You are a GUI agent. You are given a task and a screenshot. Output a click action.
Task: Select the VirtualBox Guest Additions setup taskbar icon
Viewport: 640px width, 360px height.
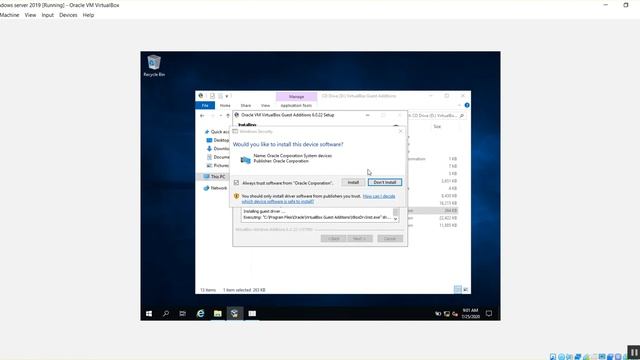click(235, 313)
